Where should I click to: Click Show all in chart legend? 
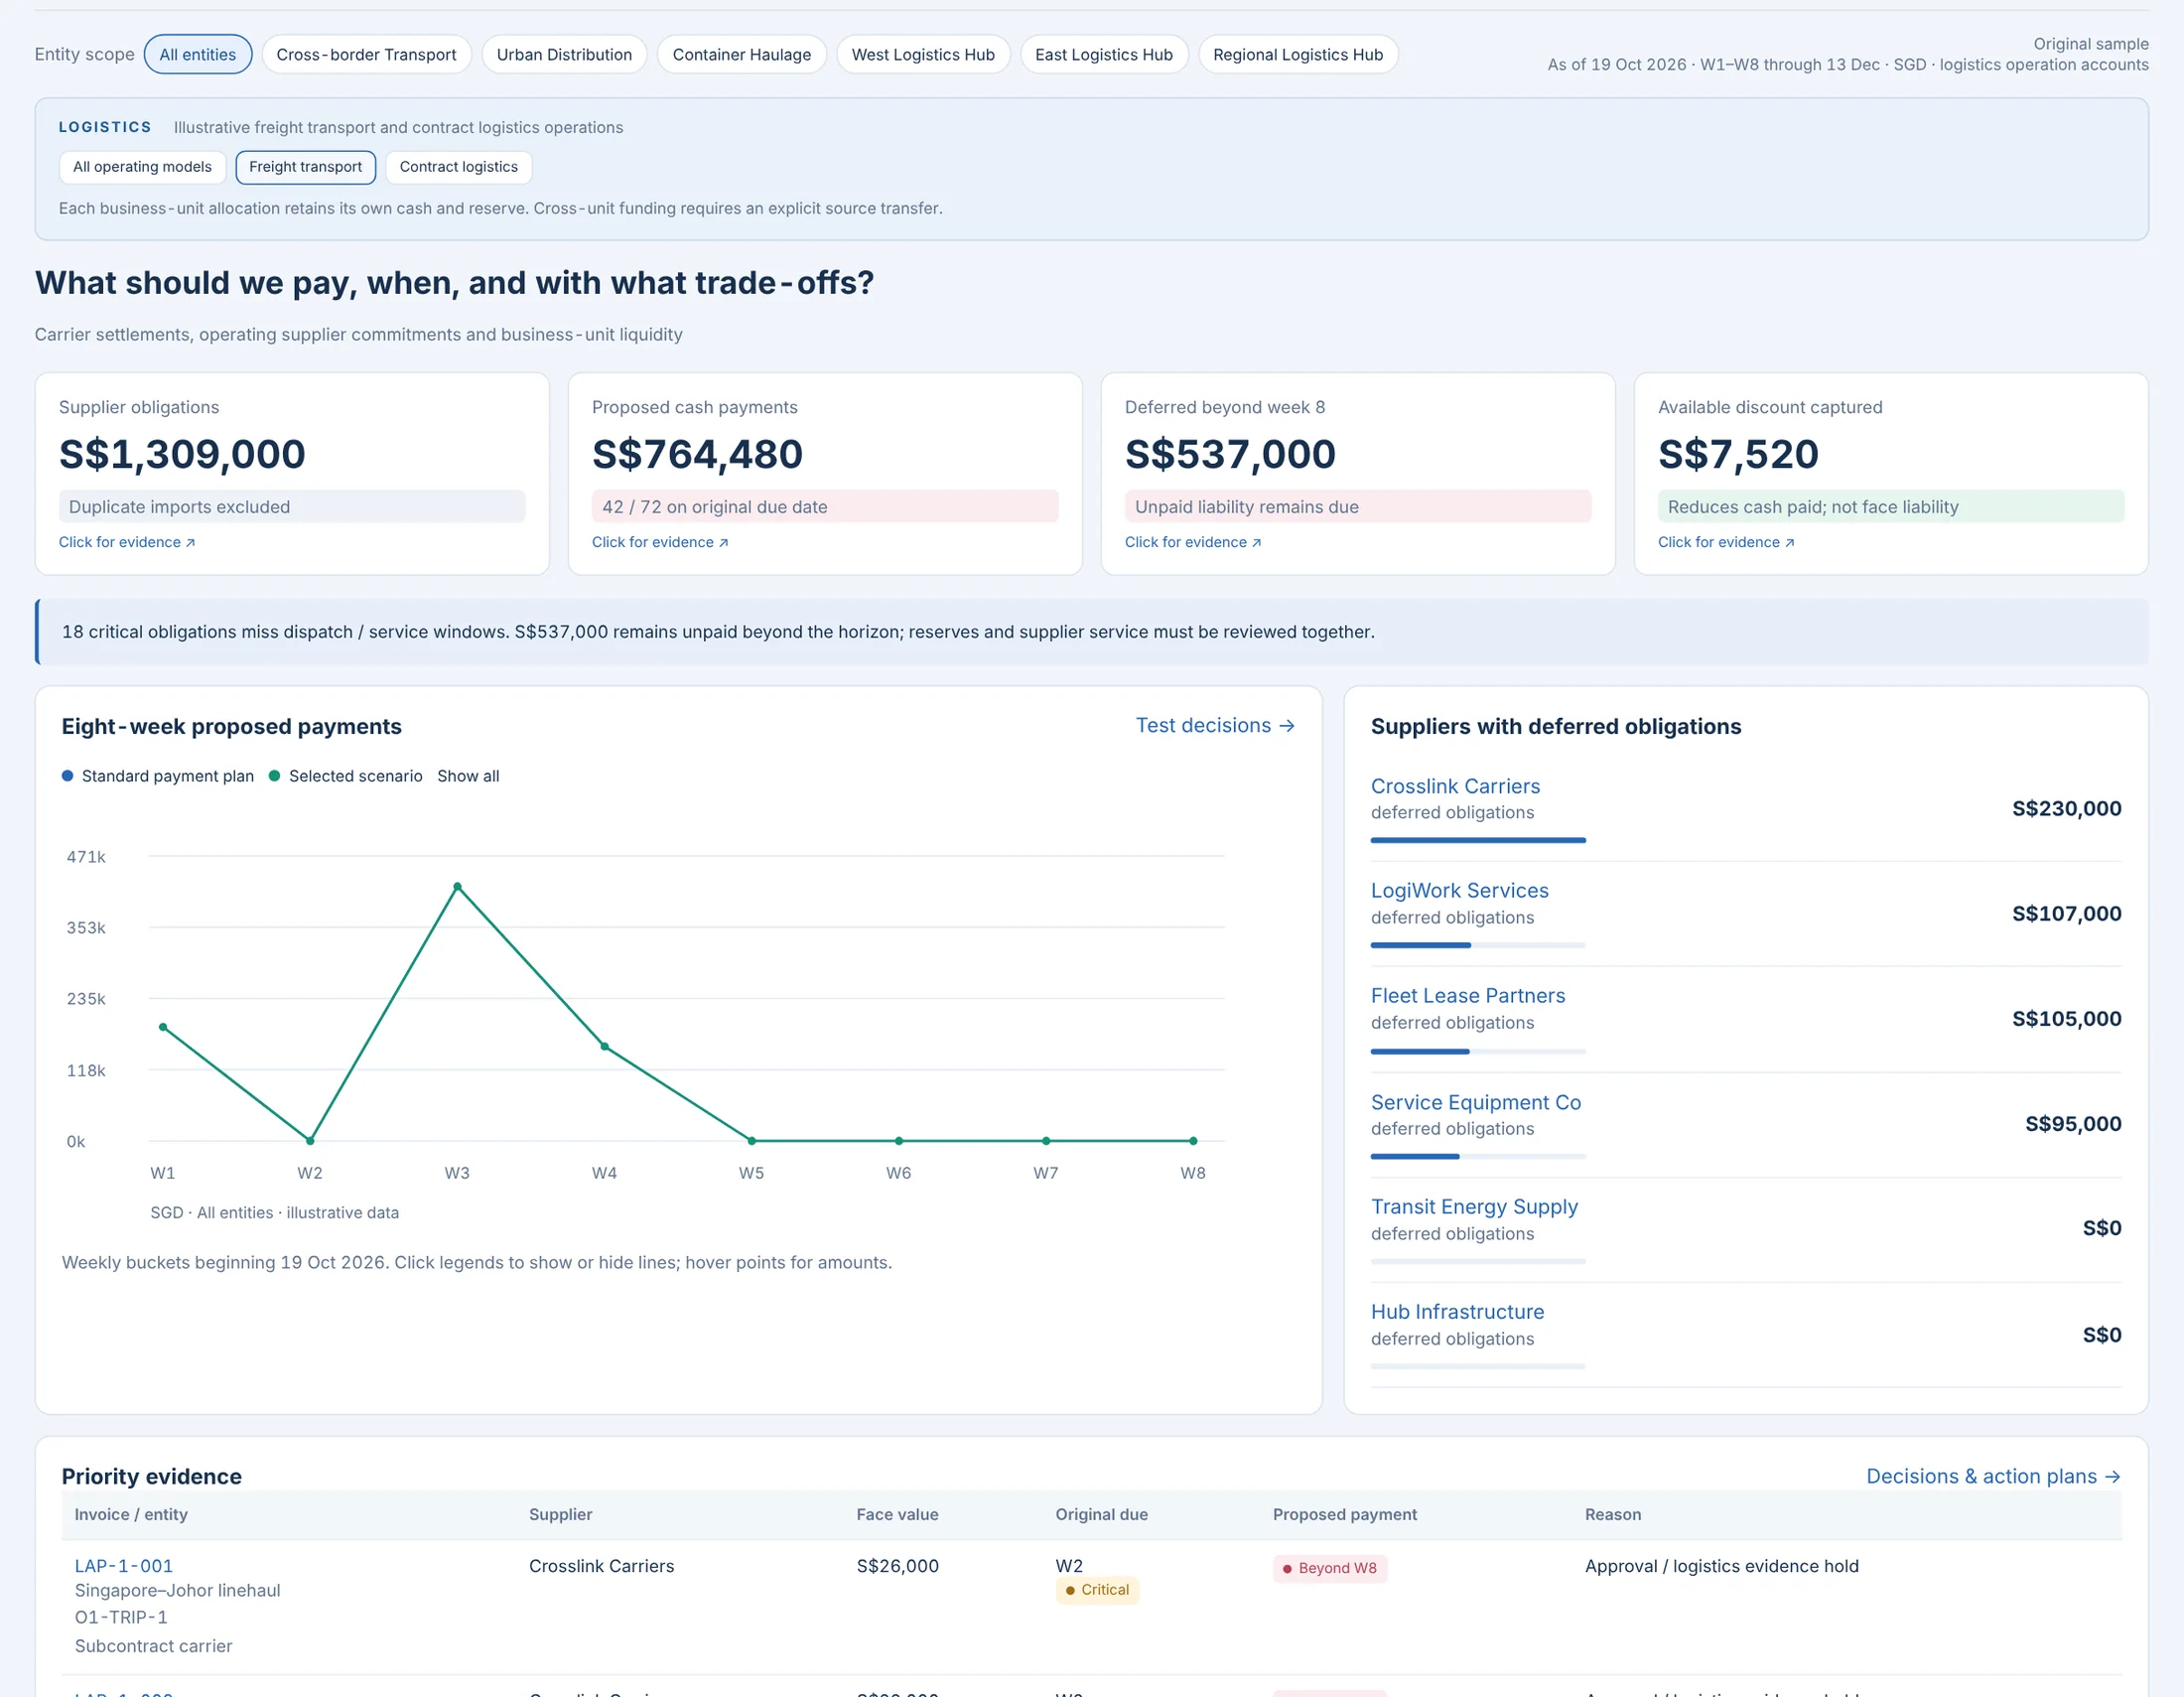(468, 776)
